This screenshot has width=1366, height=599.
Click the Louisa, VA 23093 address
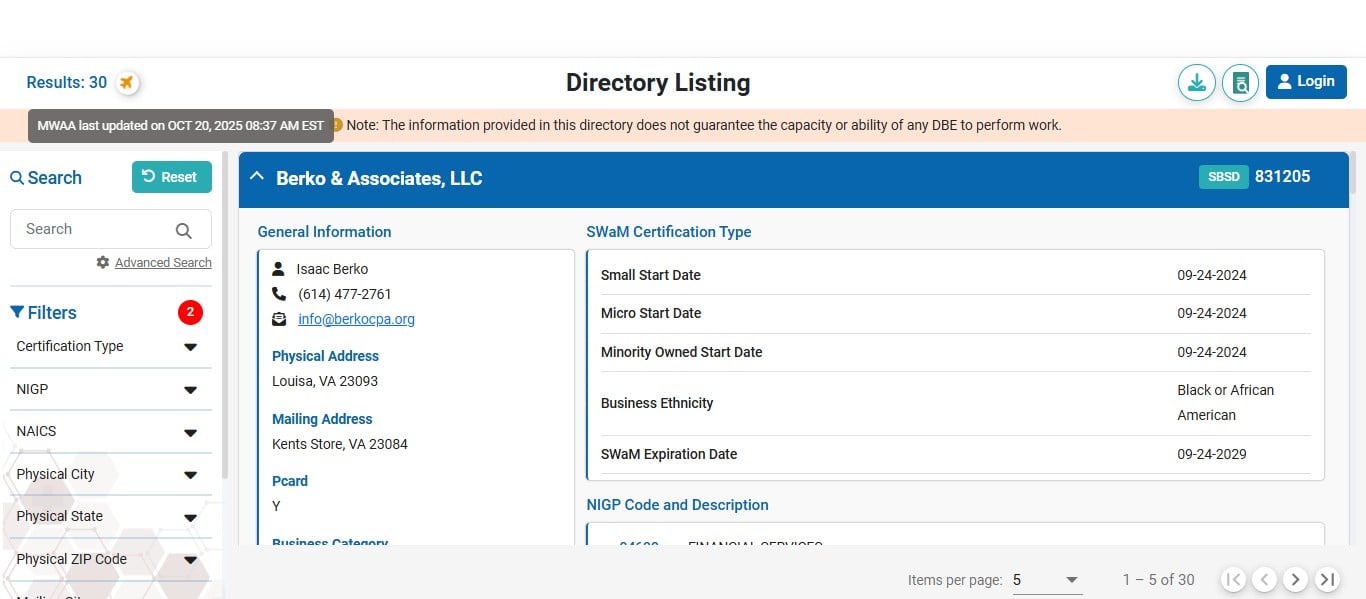coord(325,381)
